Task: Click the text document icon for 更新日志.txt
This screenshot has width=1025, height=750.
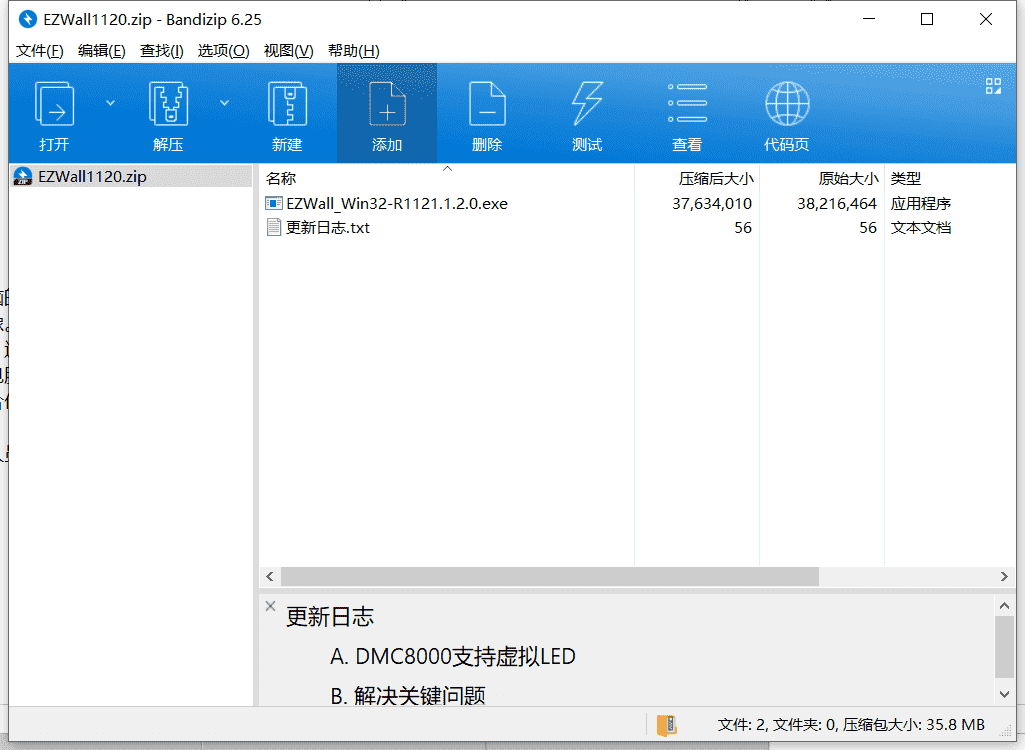Action: [274, 228]
